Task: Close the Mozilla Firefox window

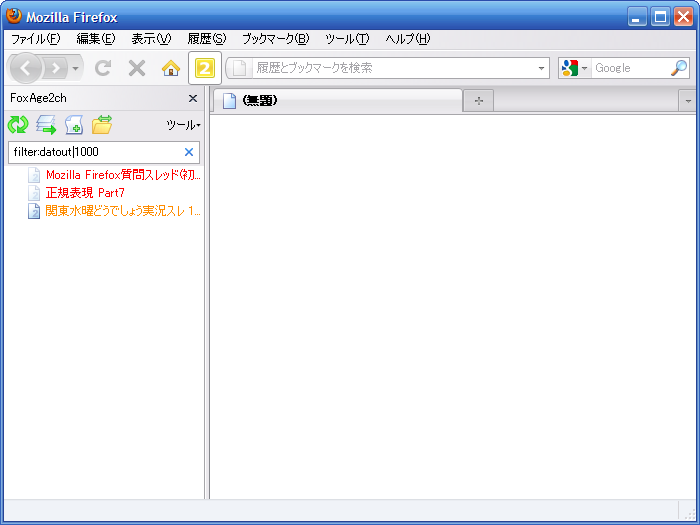Action: 683,17
